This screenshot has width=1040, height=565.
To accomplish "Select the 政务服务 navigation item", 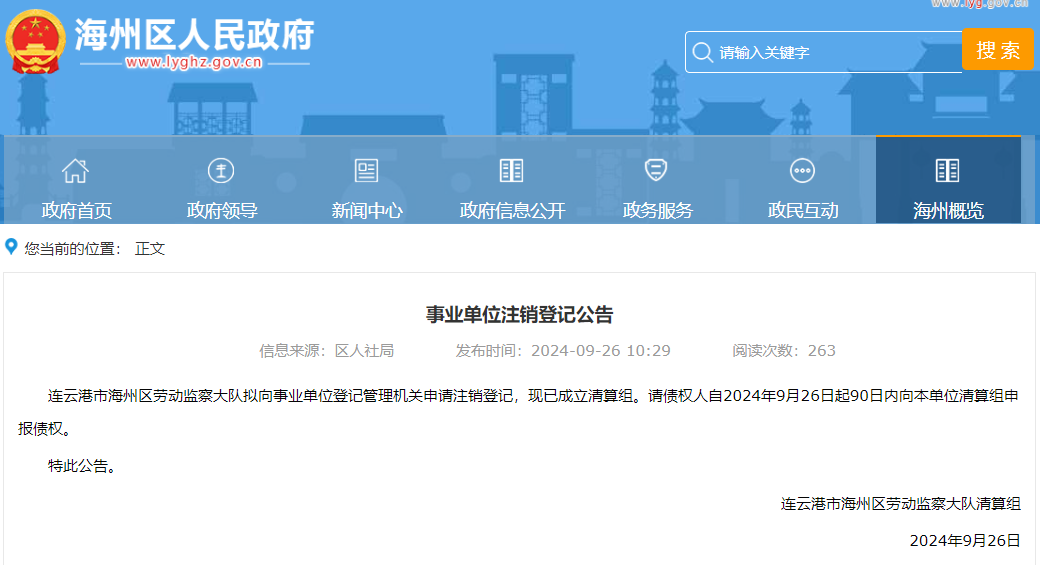I will pos(657,210).
